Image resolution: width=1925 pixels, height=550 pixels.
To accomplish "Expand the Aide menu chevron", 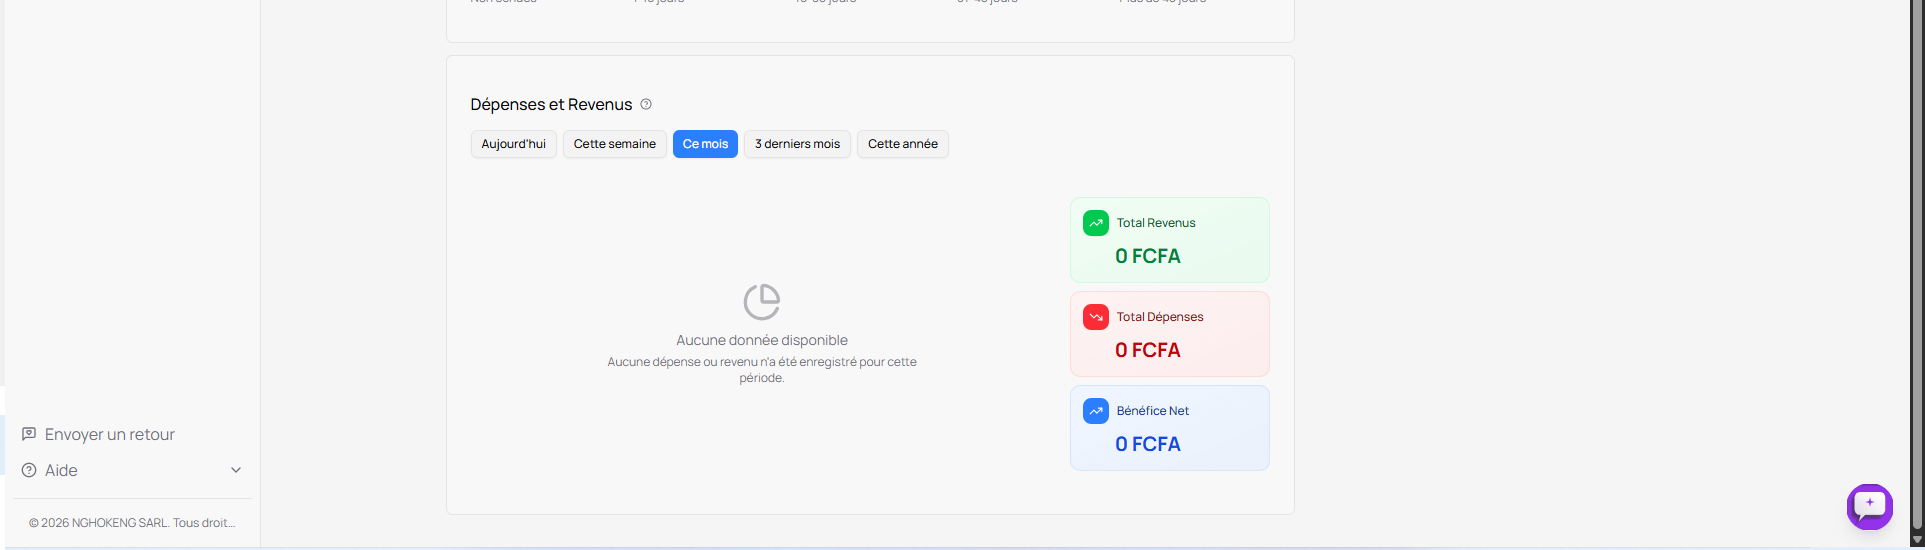I will tap(236, 470).
